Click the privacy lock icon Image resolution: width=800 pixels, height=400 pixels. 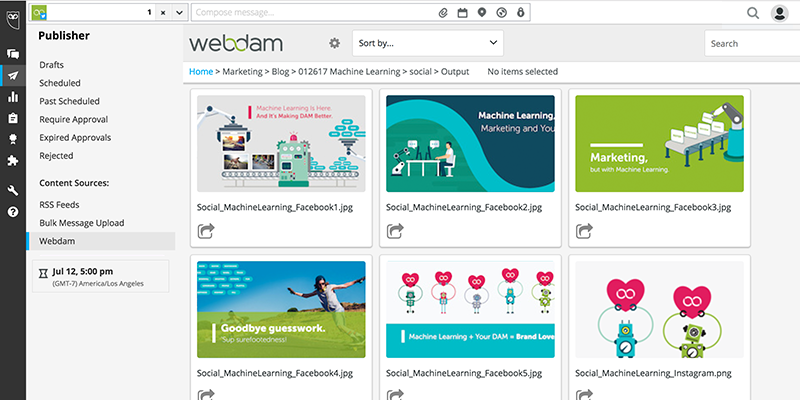(x=520, y=13)
